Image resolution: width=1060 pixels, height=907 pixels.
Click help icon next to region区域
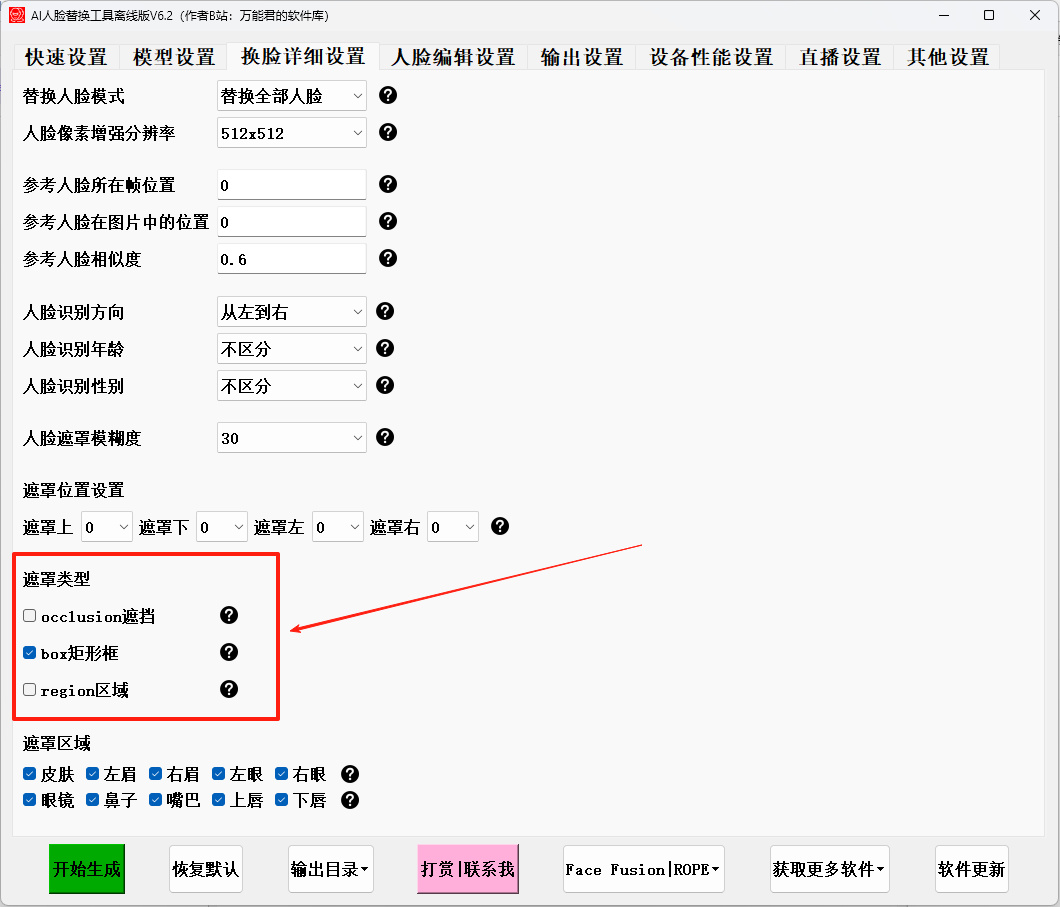tap(229, 689)
